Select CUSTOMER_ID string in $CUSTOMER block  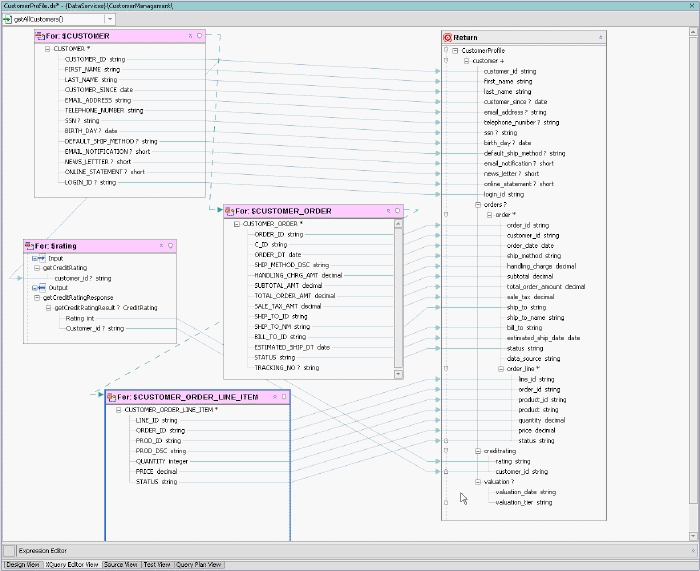click(x=95, y=59)
